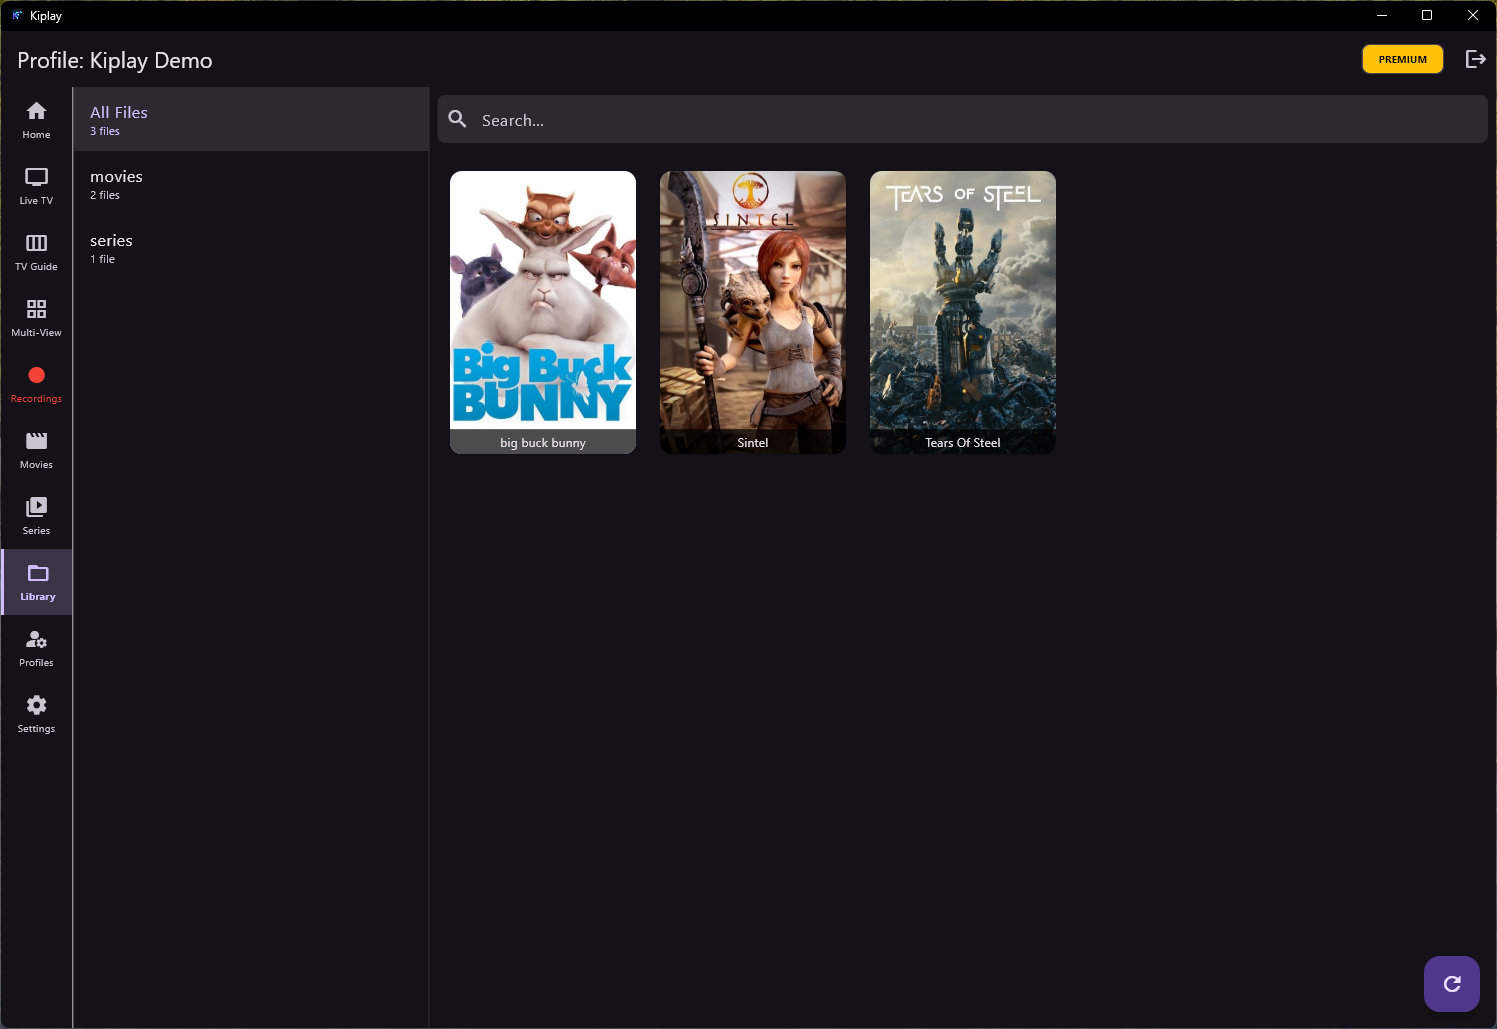Select the movies folder category
This screenshot has width=1497, height=1029.
[251, 184]
